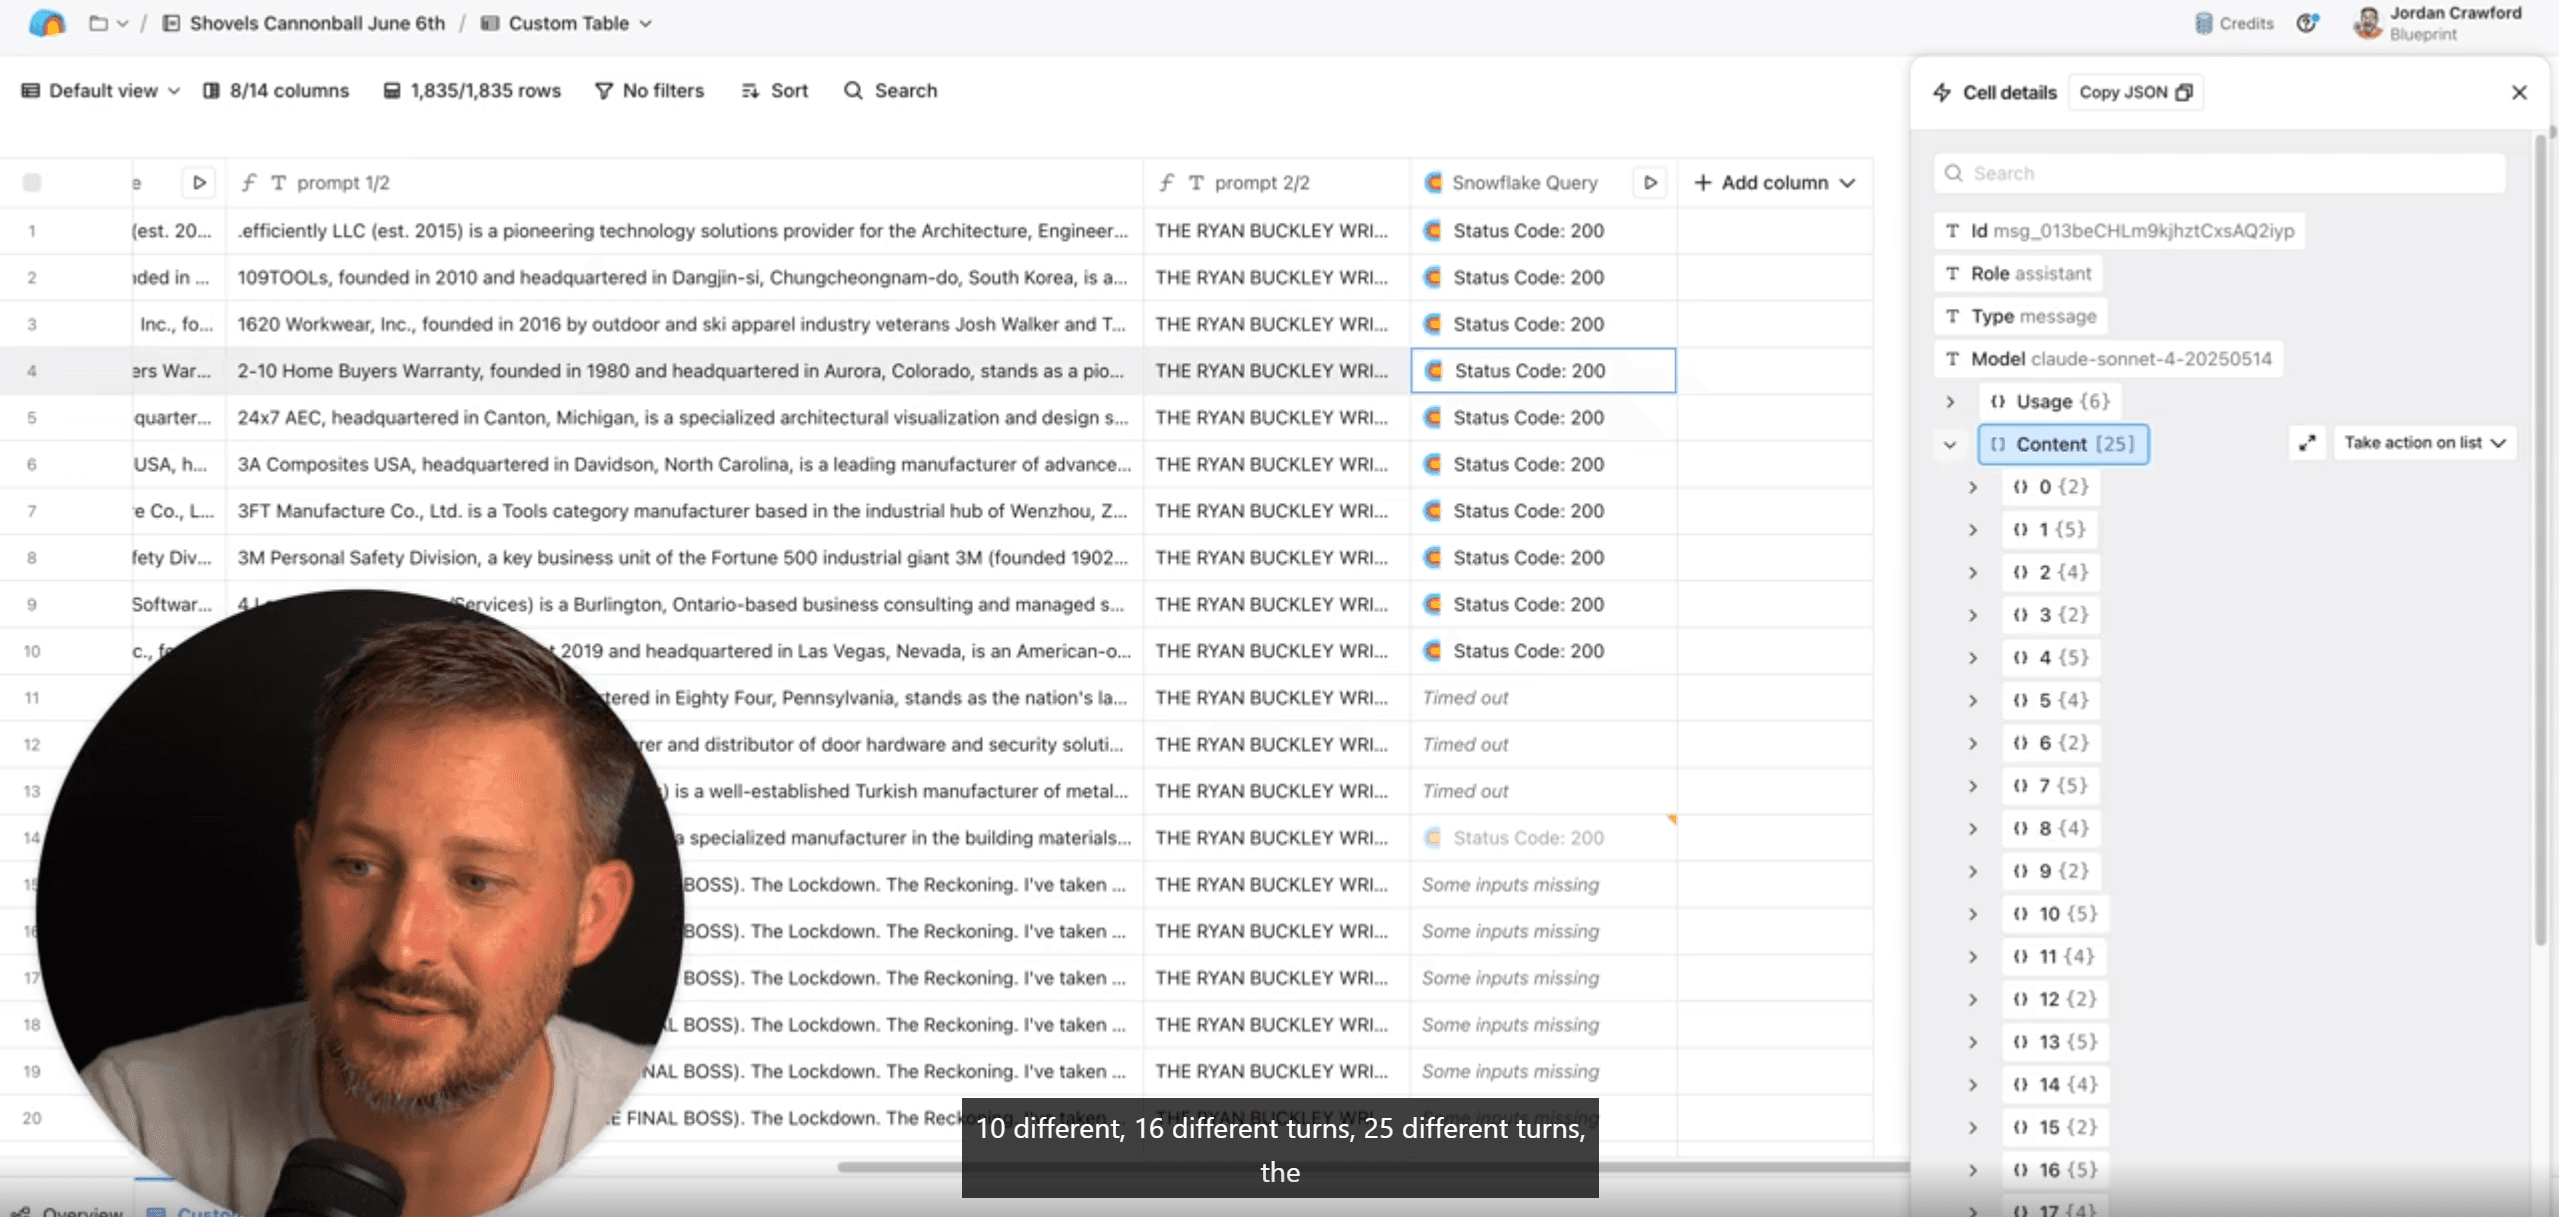Click the 1,835/1,835 rows indicator
The height and width of the screenshot is (1217, 2559).
pos(472,91)
